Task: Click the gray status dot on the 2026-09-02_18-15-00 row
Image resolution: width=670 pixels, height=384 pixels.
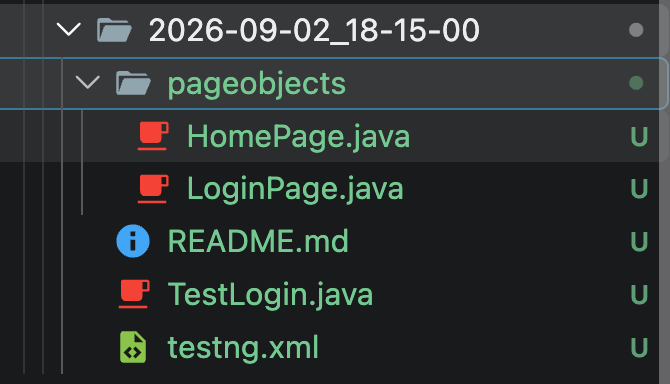Action: [x=636, y=30]
